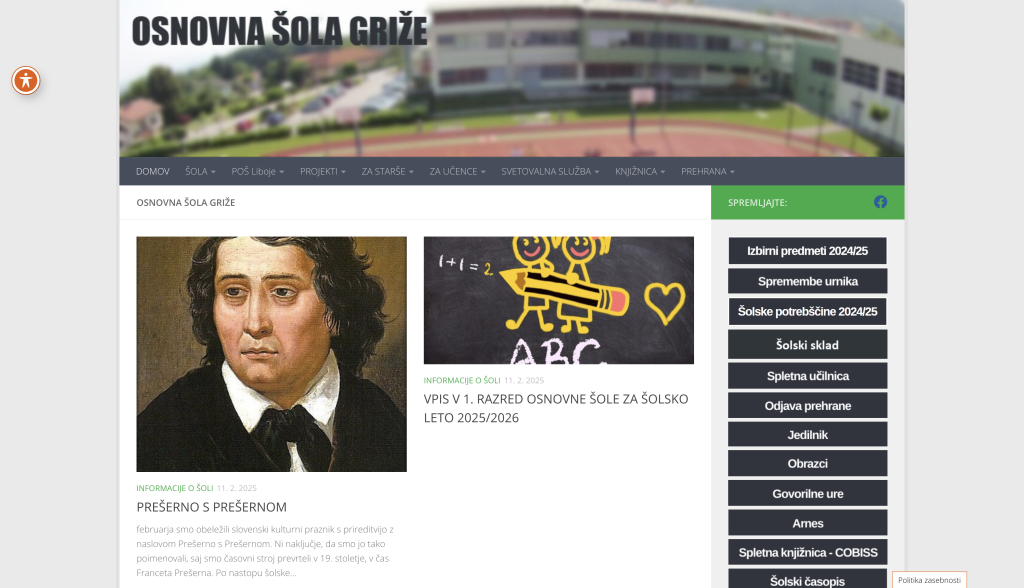Screen dimensions: 1024x588
Task: Expand the POŠ Liboje menu
Action: (x=257, y=171)
